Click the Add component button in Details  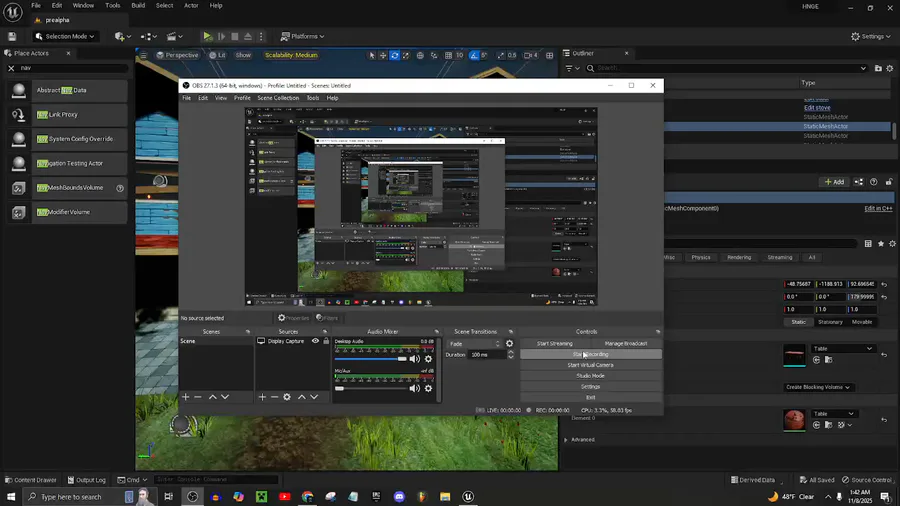coord(834,182)
